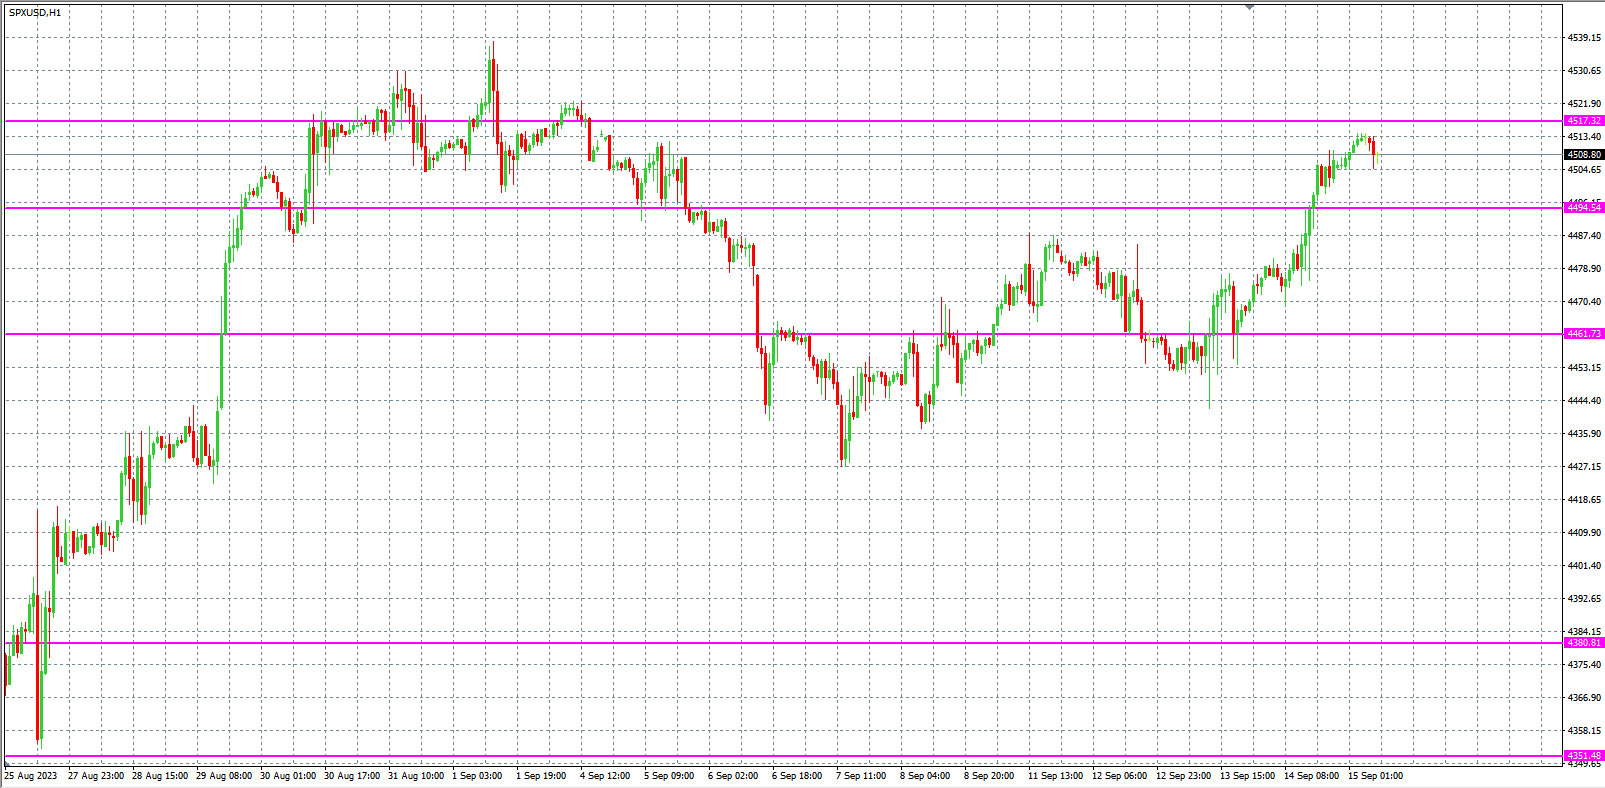Select the 4461.73 magenta price label
The width and height of the screenshot is (1605, 788).
pos(1584,334)
